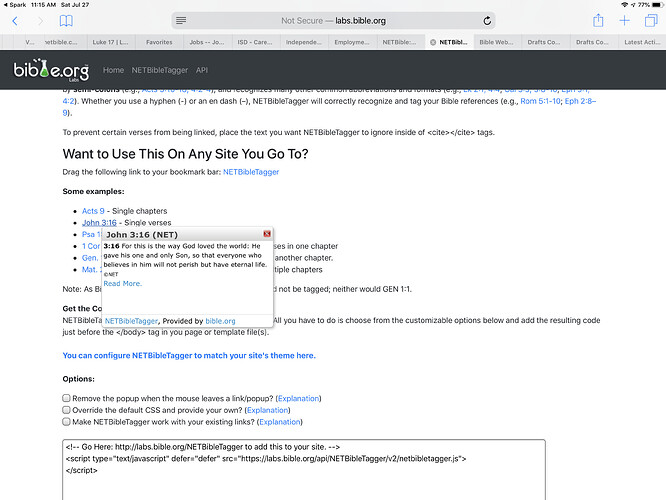Switch to the Employme... tab
666x500 pixels.
[x=352, y=42]
